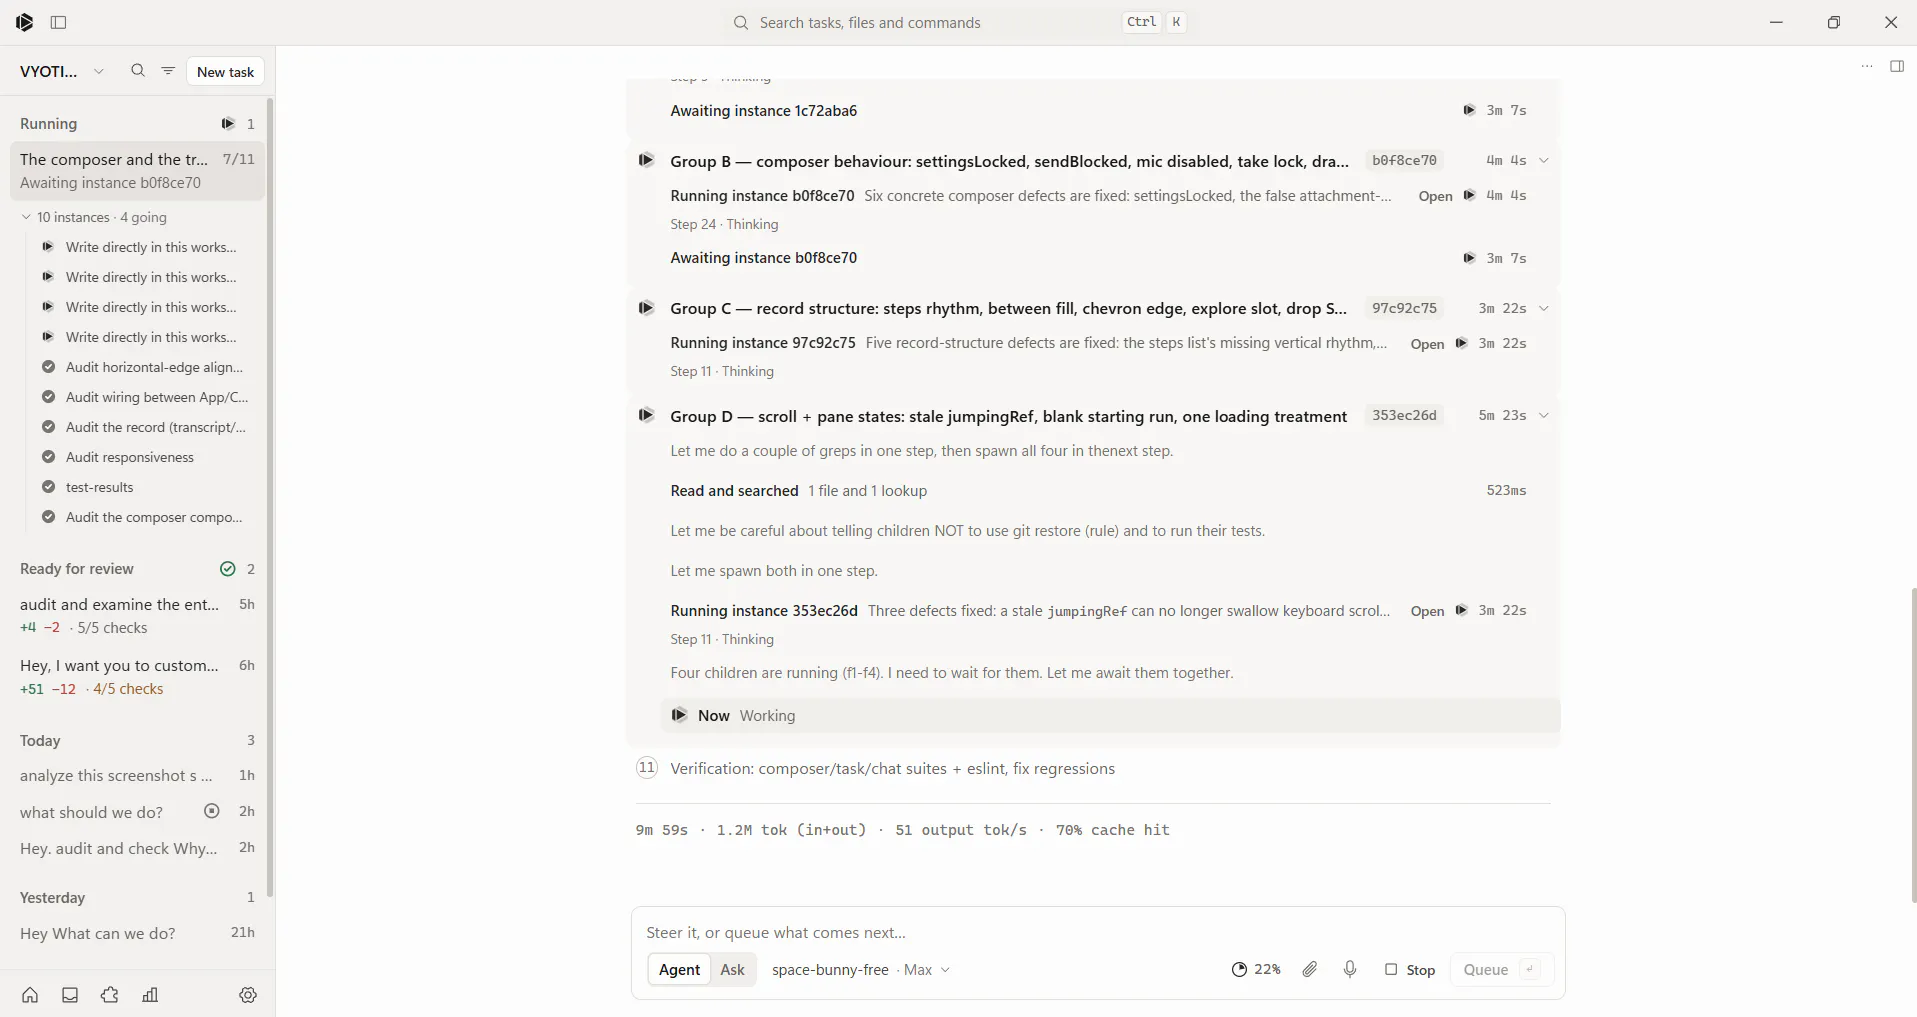Attach a file with the paperclip icon
This screenshot has width=1917, height=1017.
click(x=1310, y=969)
